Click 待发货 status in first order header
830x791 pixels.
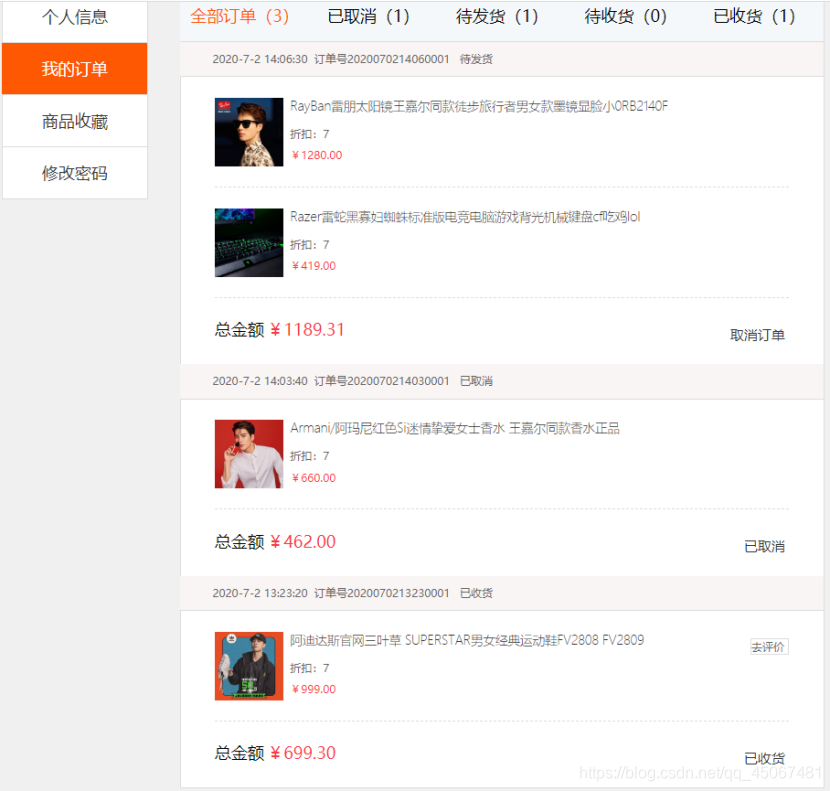476,59
